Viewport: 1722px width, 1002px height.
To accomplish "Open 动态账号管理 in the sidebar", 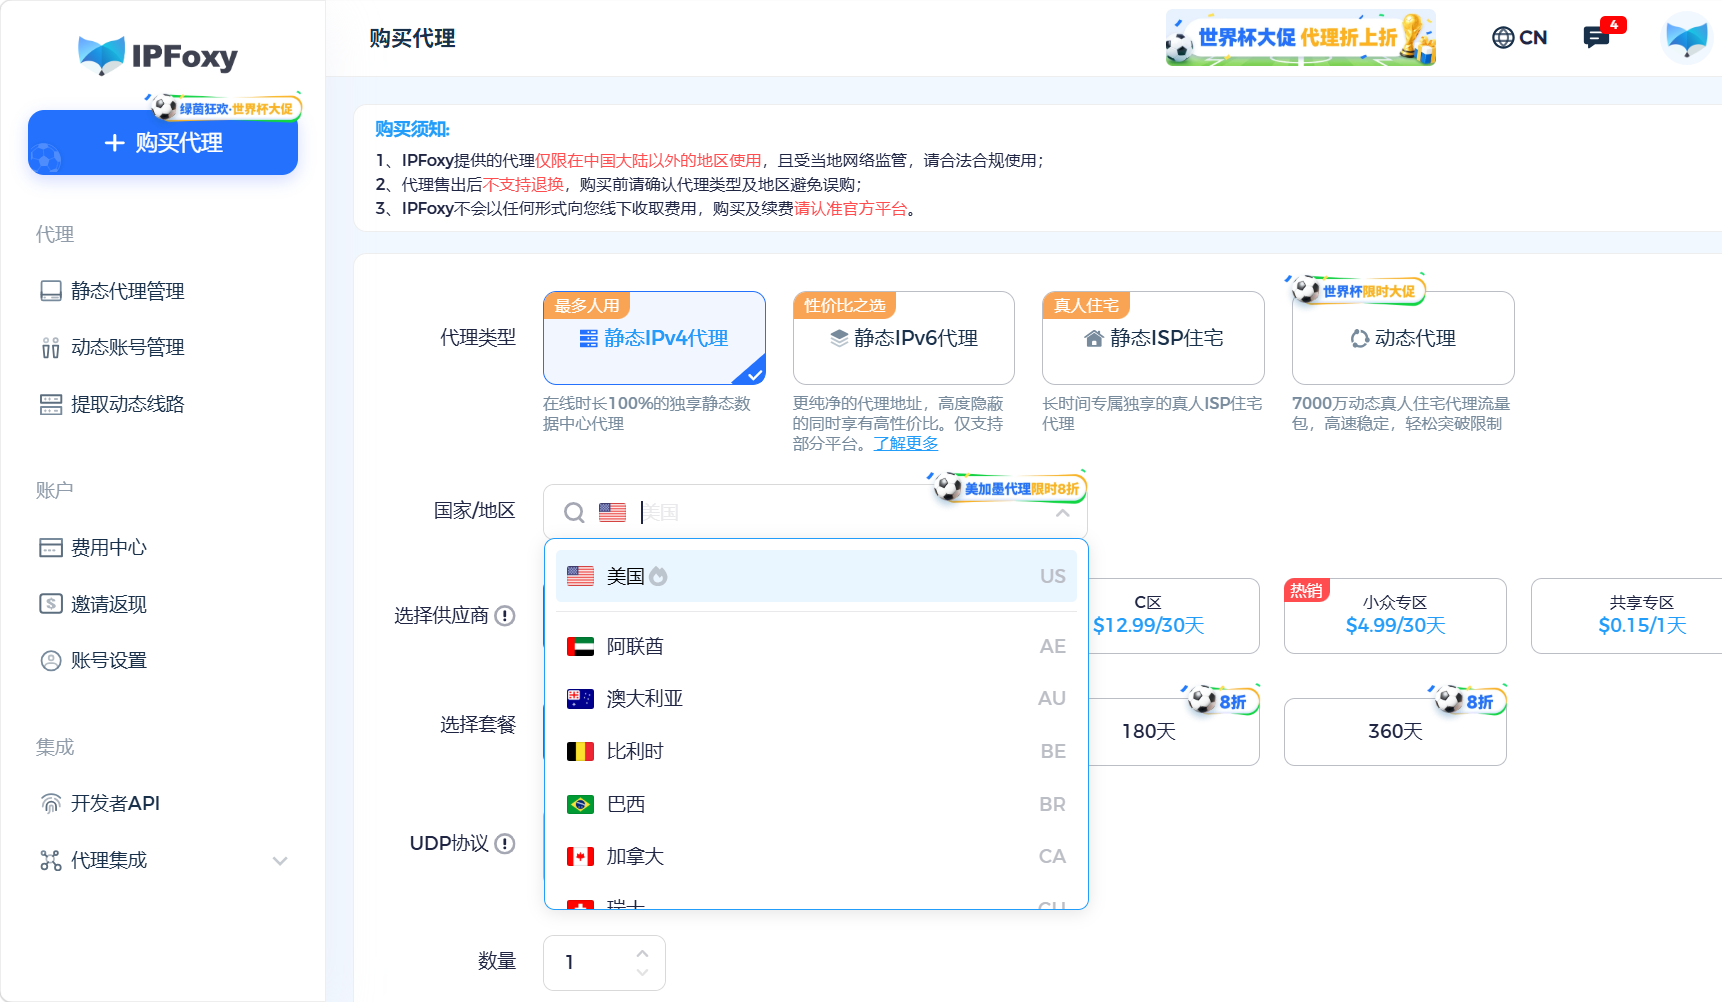I will click(x=112, y=347).
